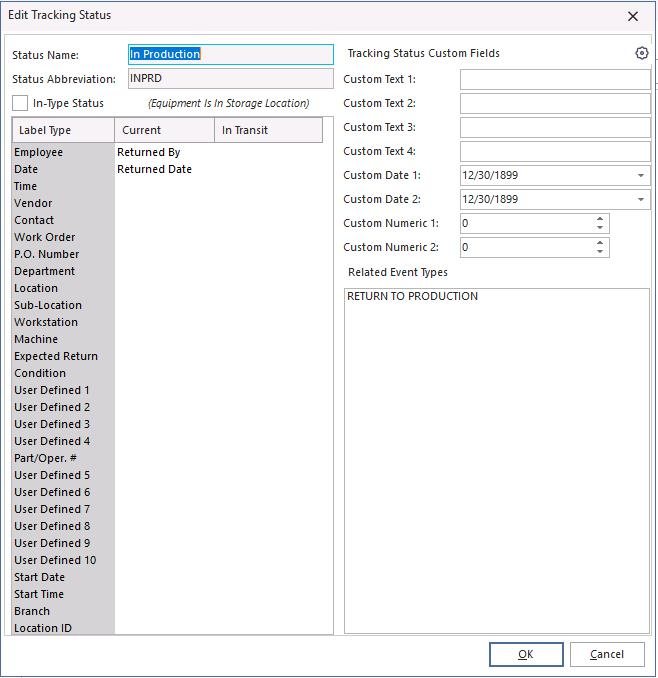This screenshot has height=678, width=658.
Task: Enable the In-Type Status checkbox
Action: (20, 103)
